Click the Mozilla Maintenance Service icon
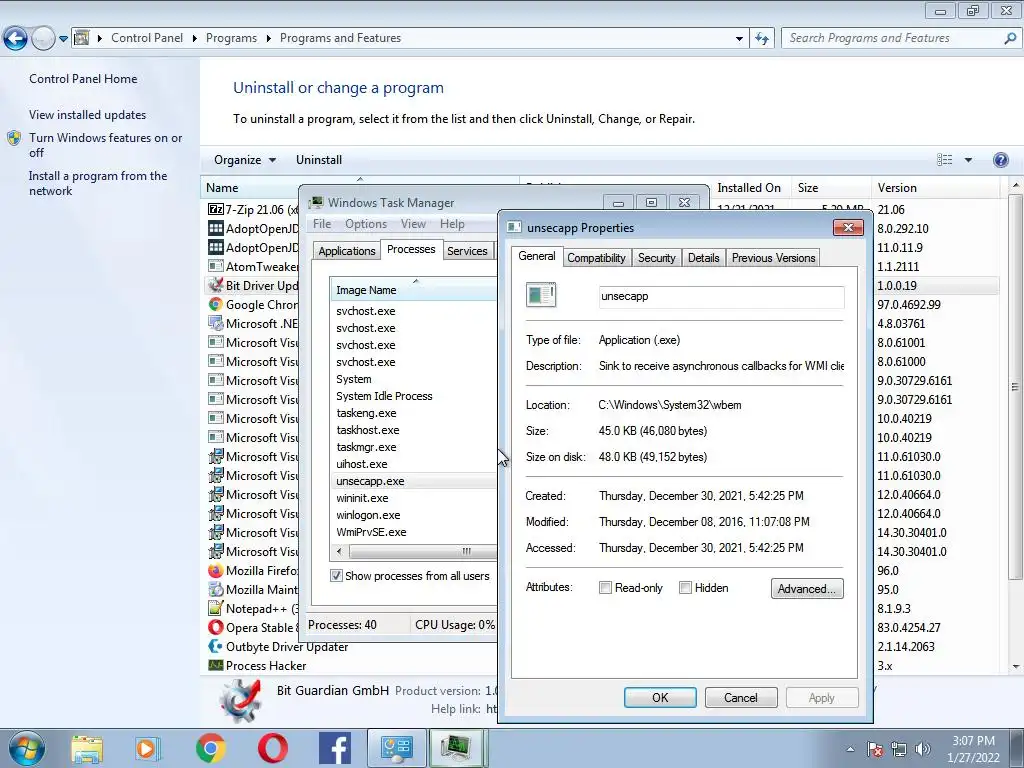 (x=216, y=589)
